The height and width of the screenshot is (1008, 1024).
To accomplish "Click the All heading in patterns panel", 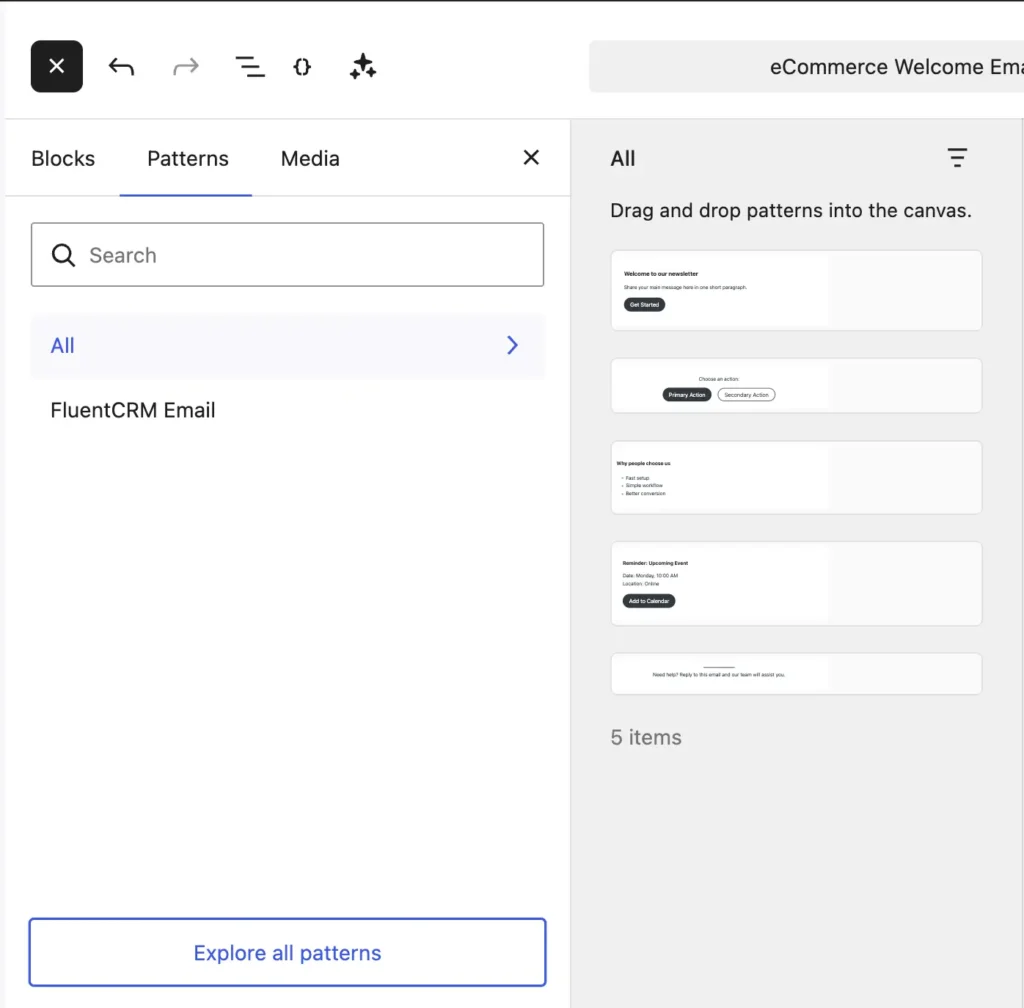I will point(622,159).
